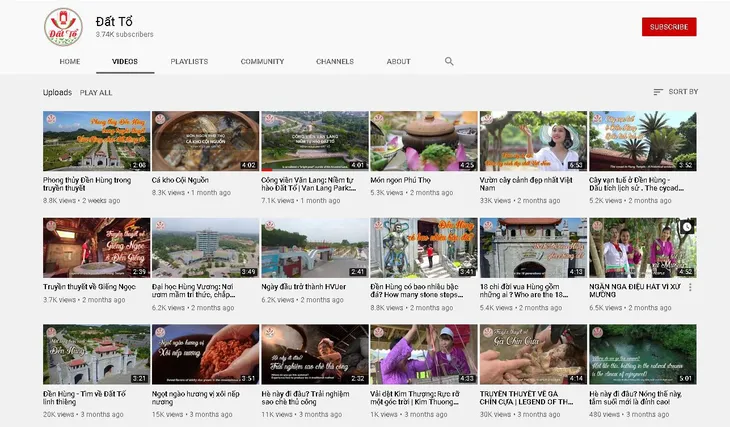This screenshot has height=427, width=730.
Task: Click the red SUBSCRIBE button
Action: pyautogui.click(x=669, y=27)
